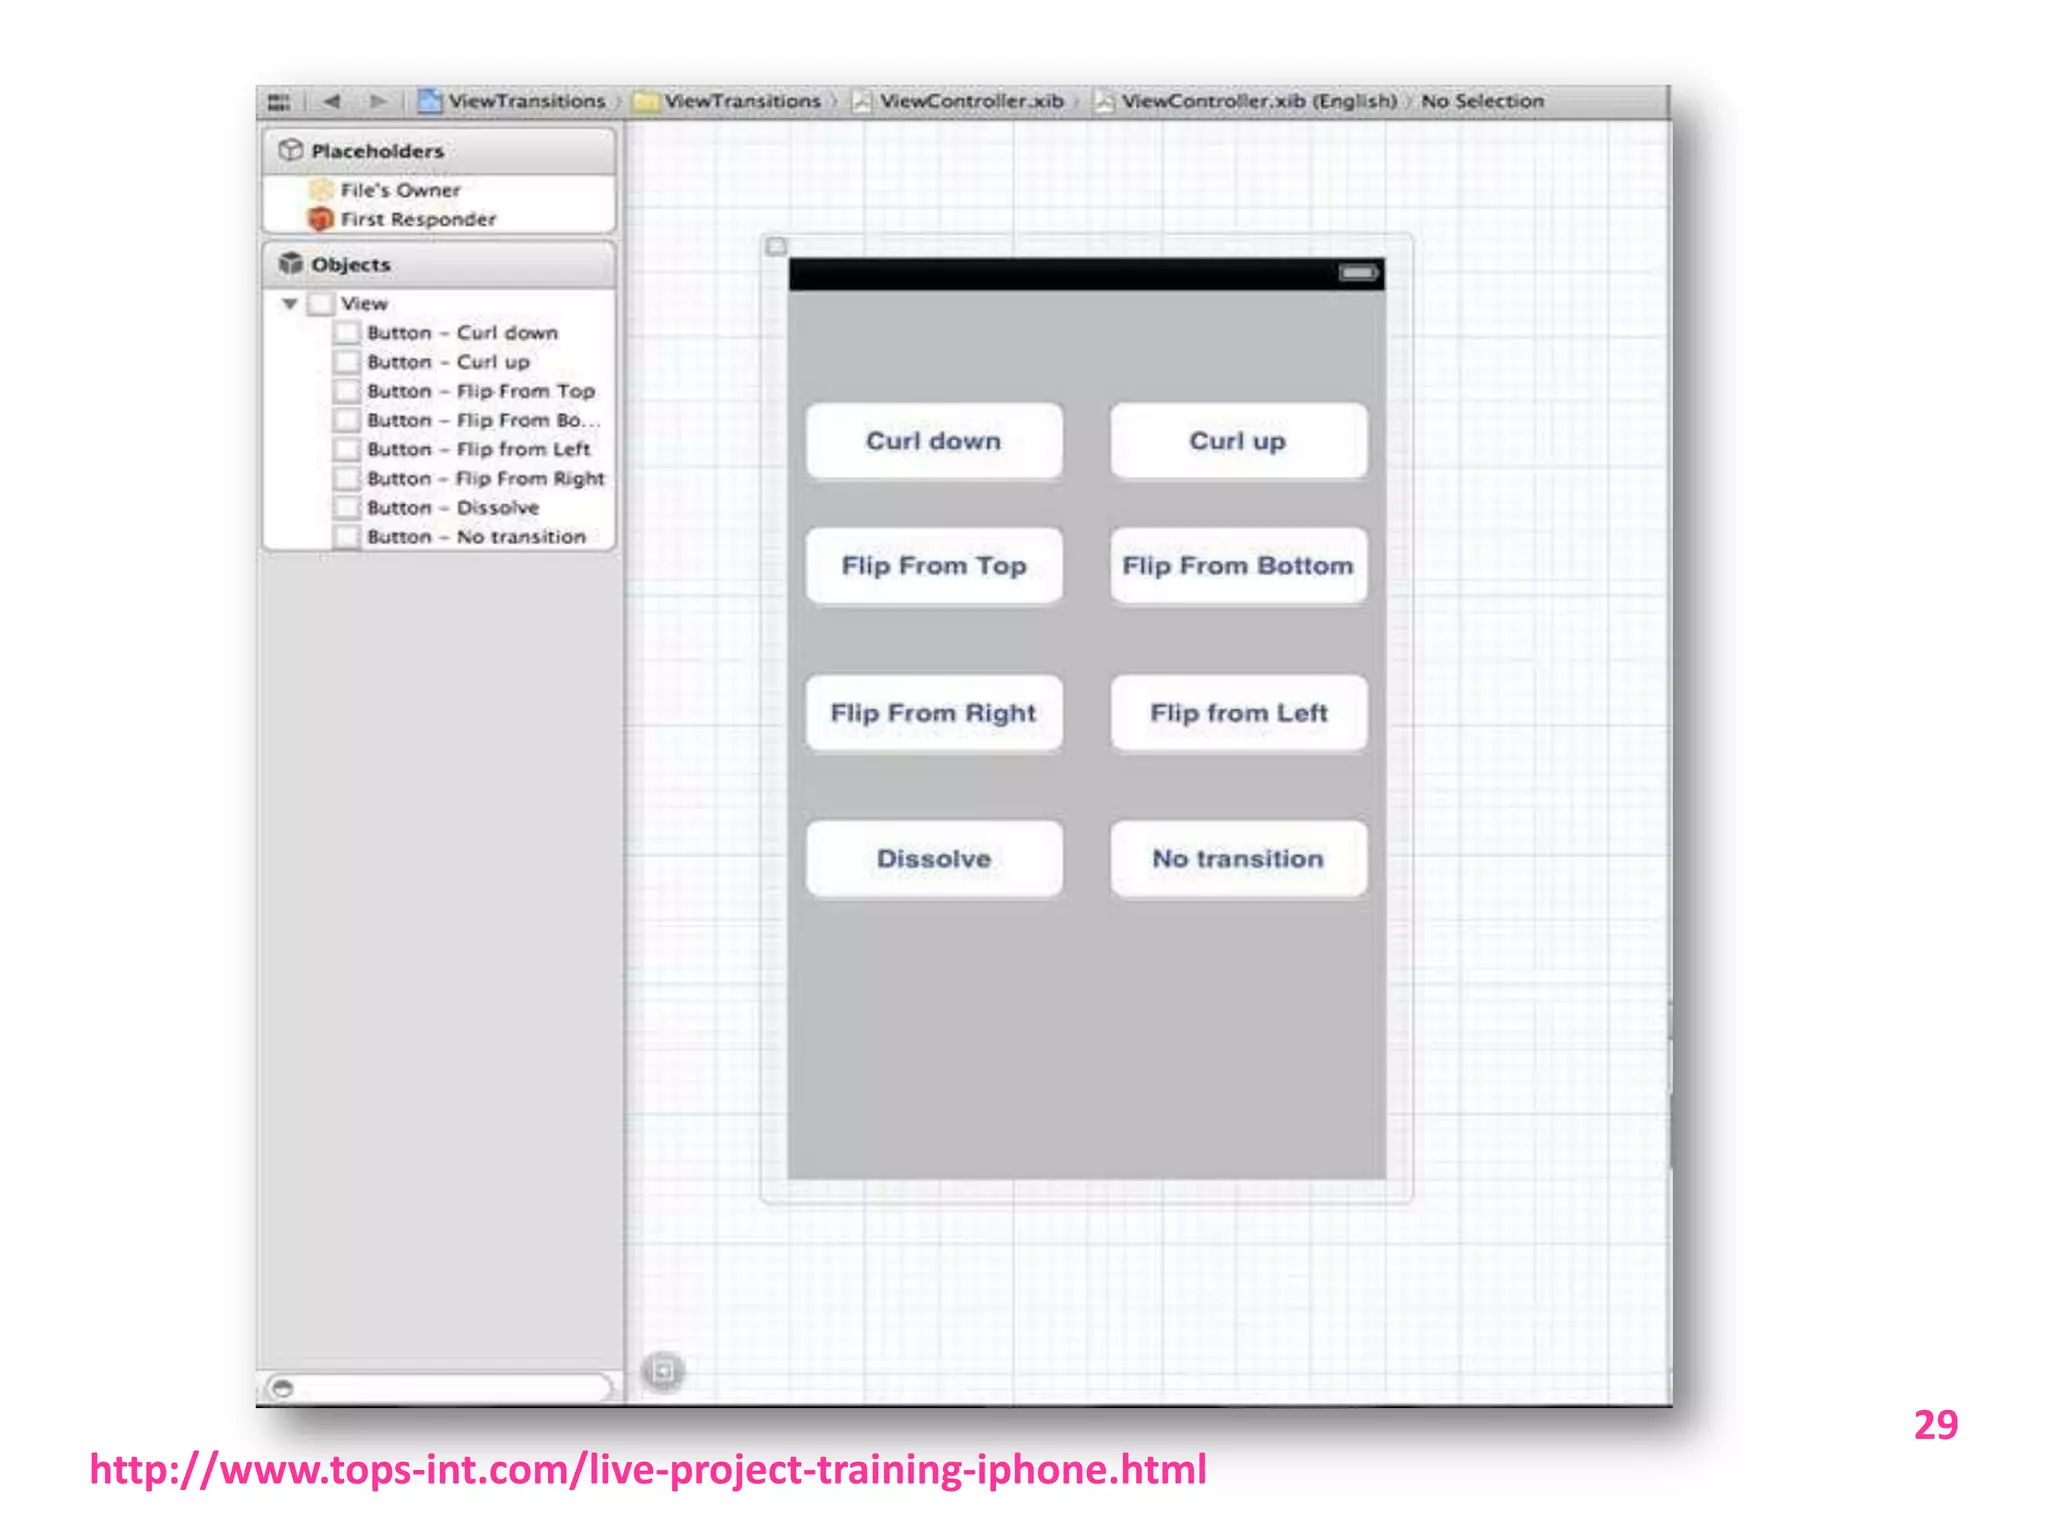This screenshot has width=2048, height=1536.
Task: Click the Dissolve button on canvas
Action: tap(934, 859)
